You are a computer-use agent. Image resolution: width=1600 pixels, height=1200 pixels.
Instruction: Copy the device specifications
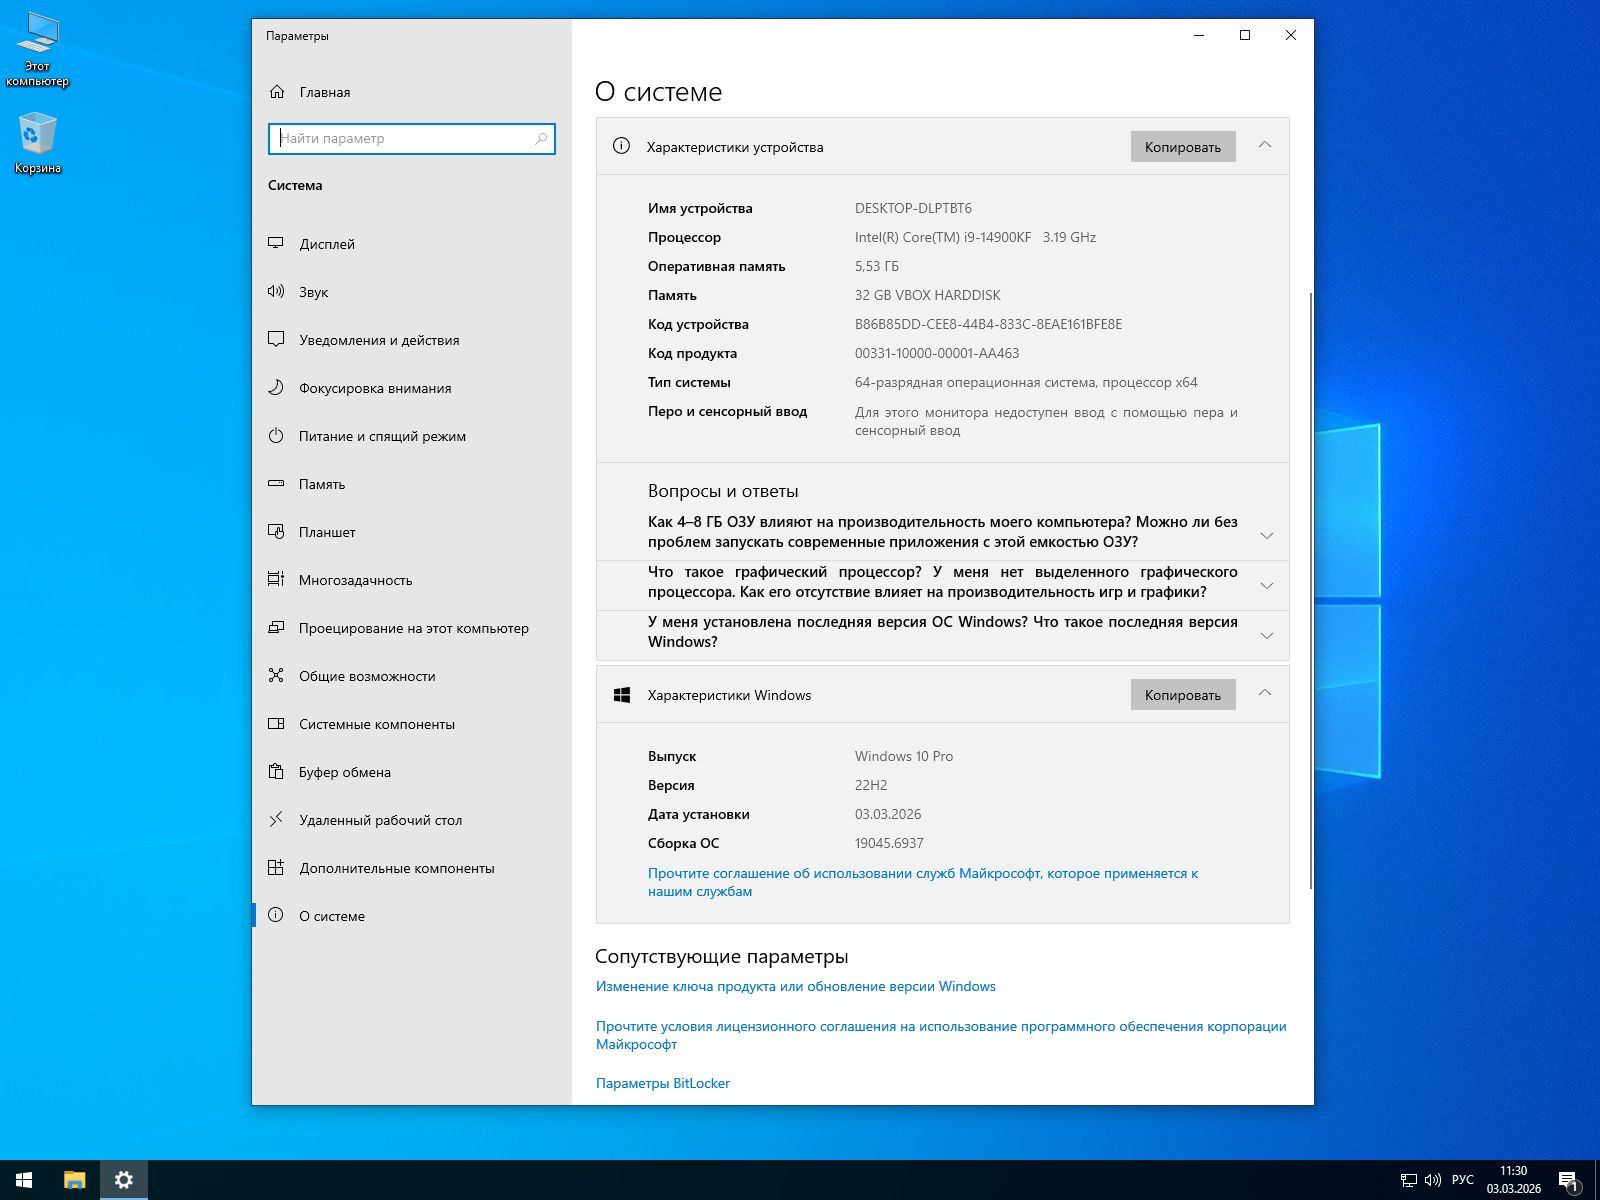tap(1182, 147)
